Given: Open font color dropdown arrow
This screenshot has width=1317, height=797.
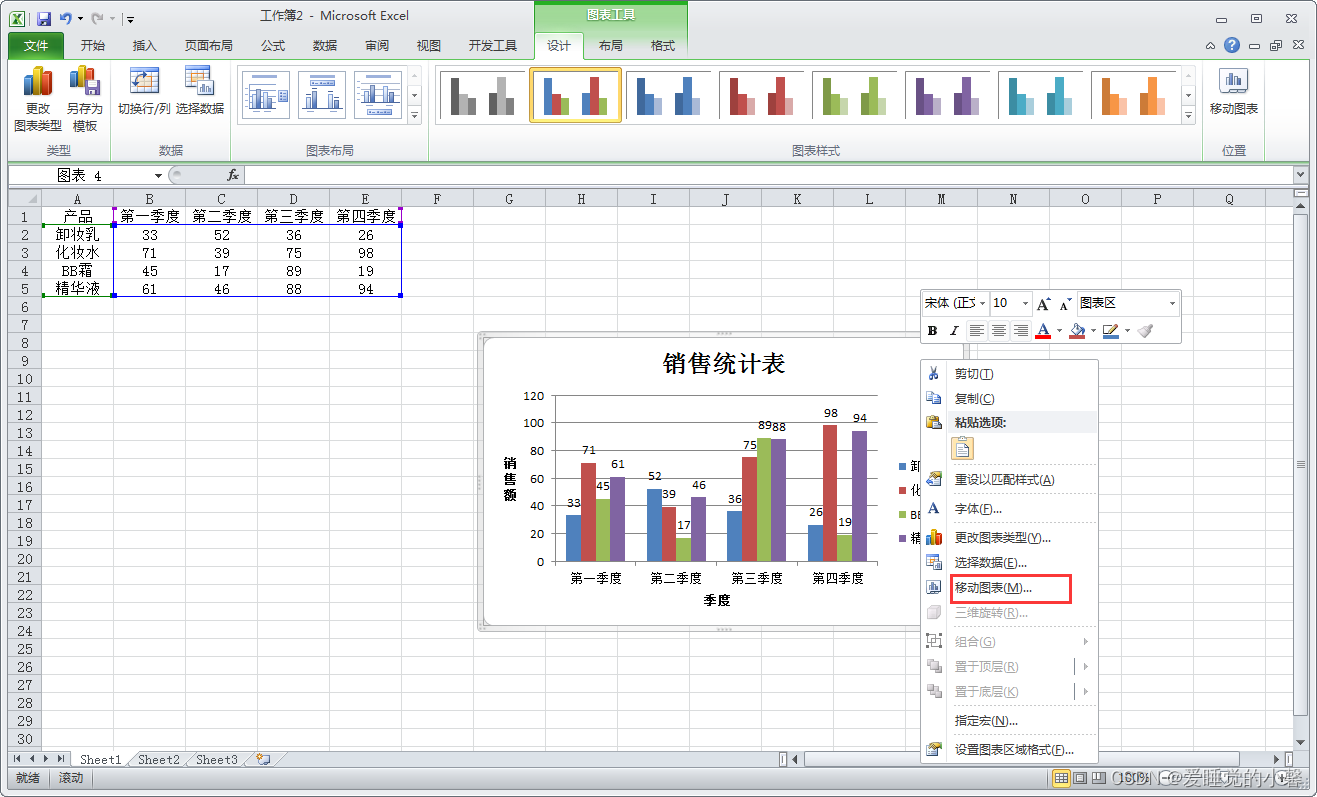Looking at the screenshot, I should pos(1059,330).
